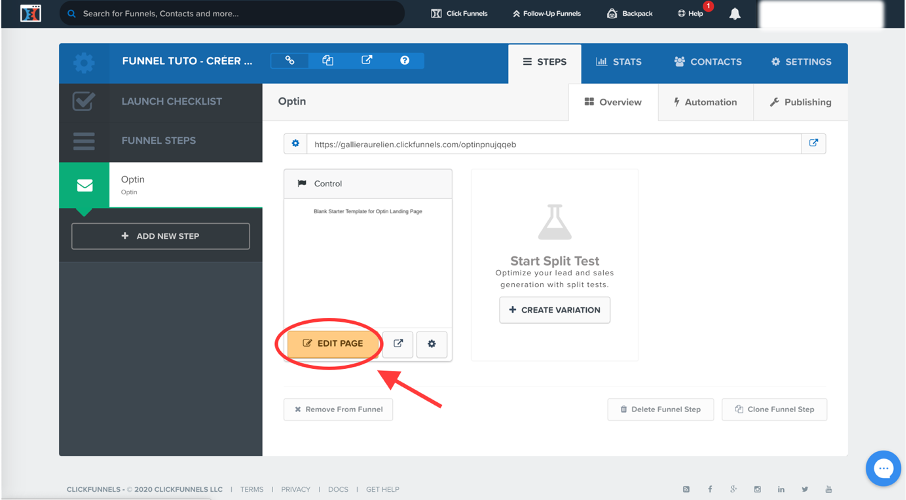This screenshot has width=906, height=500.
Task: Open the page URL in new tab icon
Action: (814, 143)
